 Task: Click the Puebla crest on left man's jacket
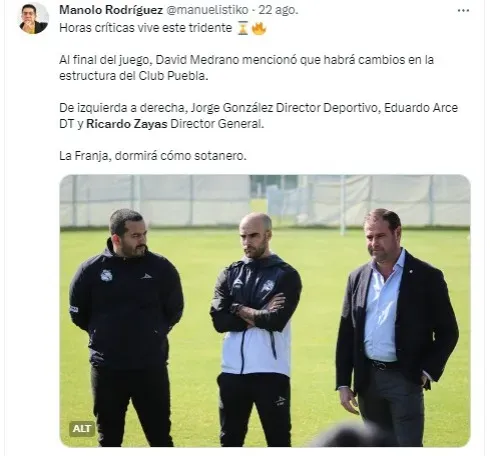(x=106, y=275)
